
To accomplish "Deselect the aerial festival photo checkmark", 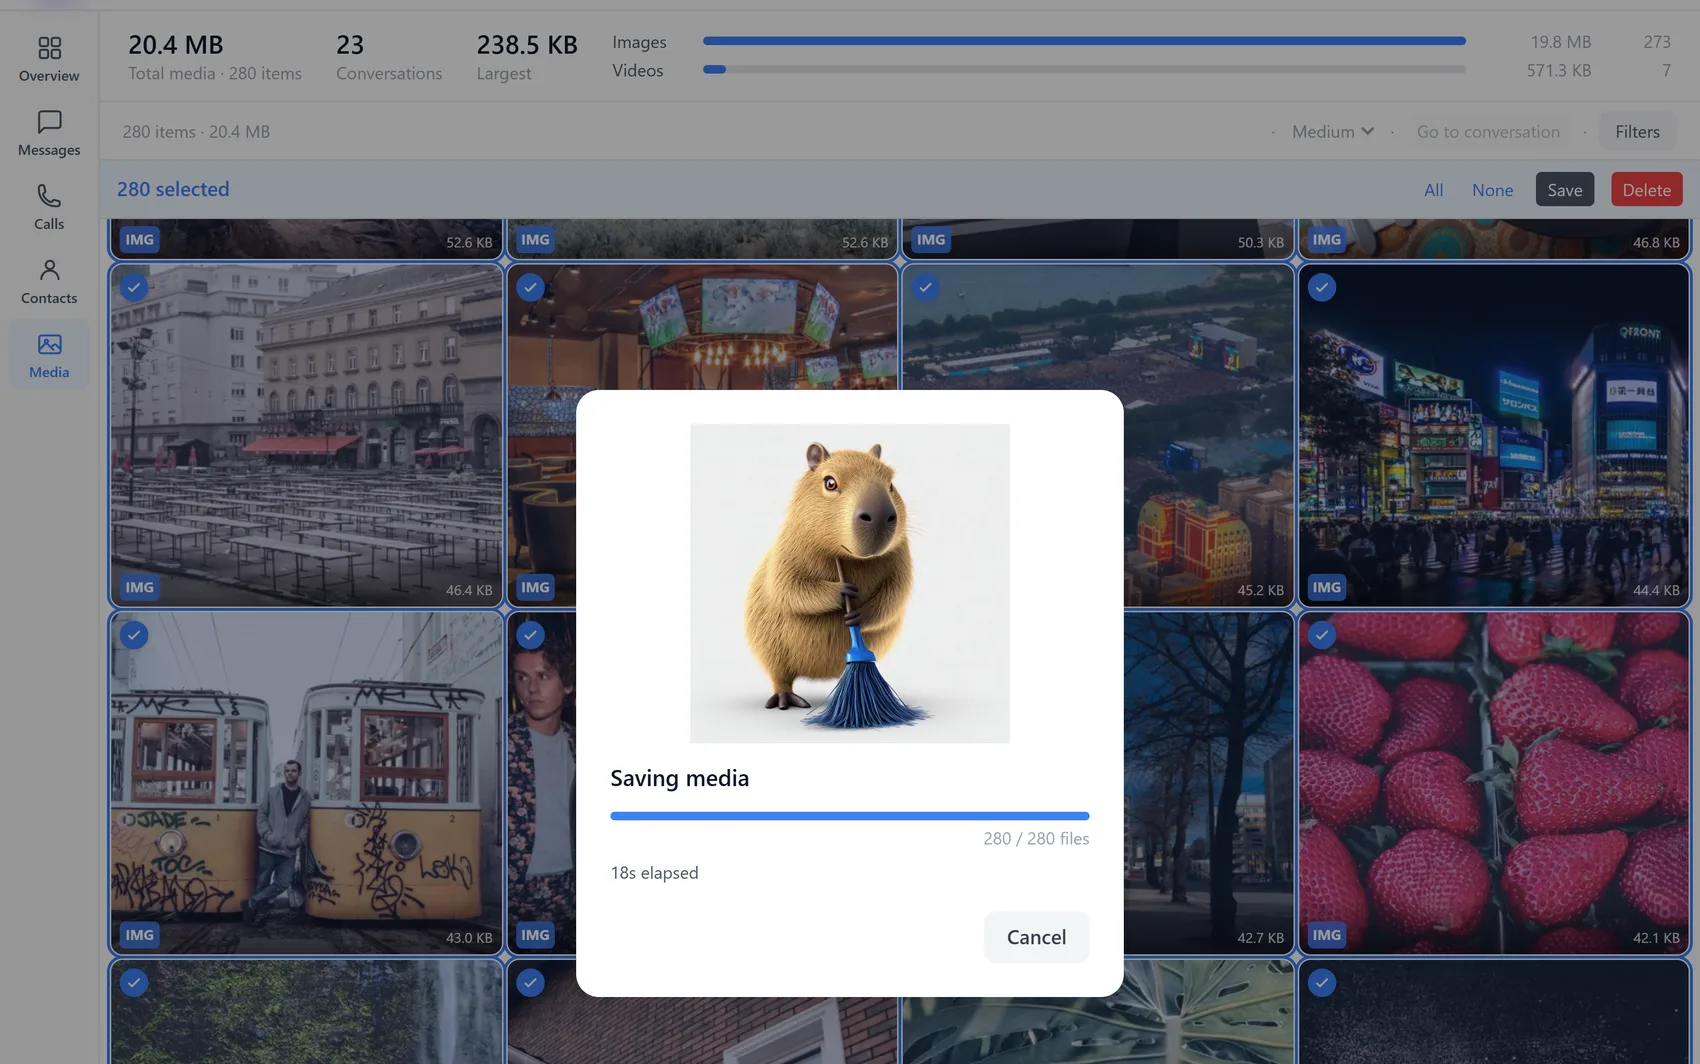I will [x=926, y=288].
